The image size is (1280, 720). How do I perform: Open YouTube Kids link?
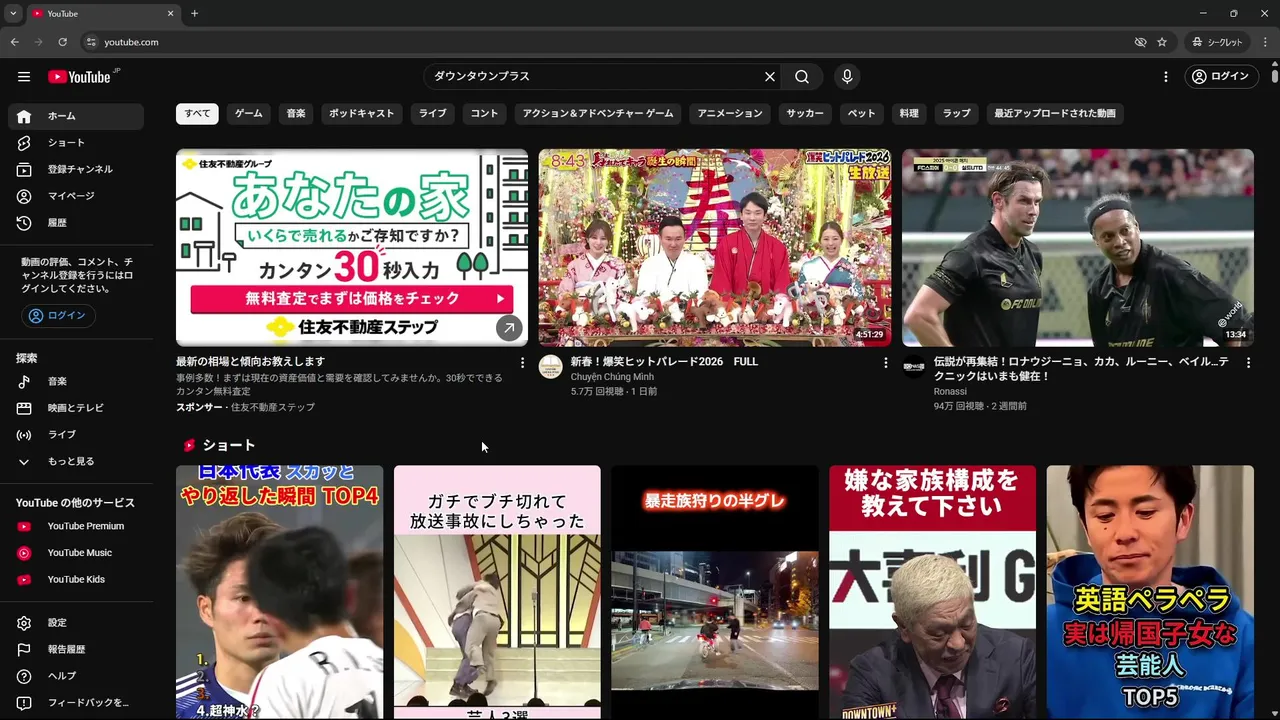tap(76, 579)
